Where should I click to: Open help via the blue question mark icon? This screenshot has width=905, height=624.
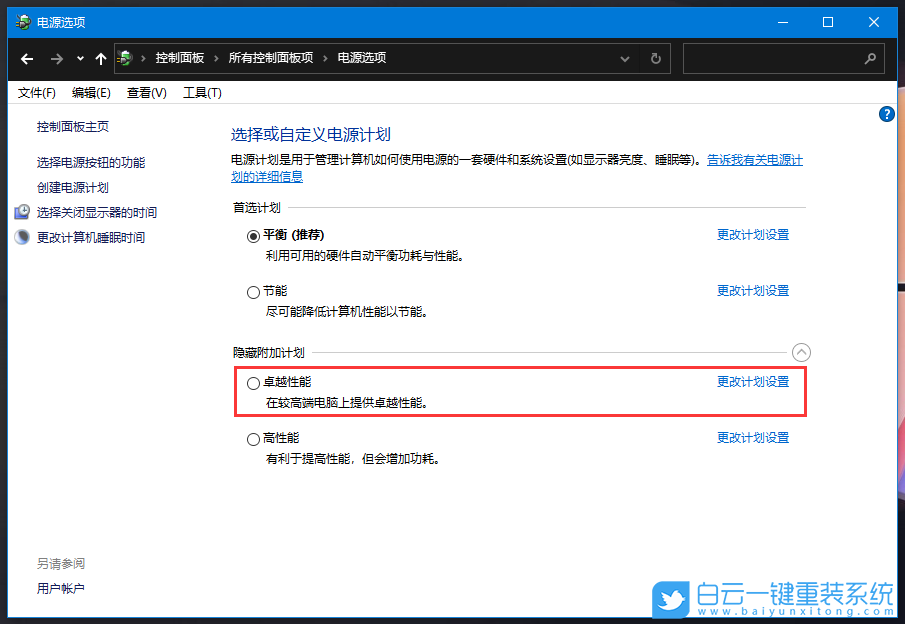pos(886,114)
